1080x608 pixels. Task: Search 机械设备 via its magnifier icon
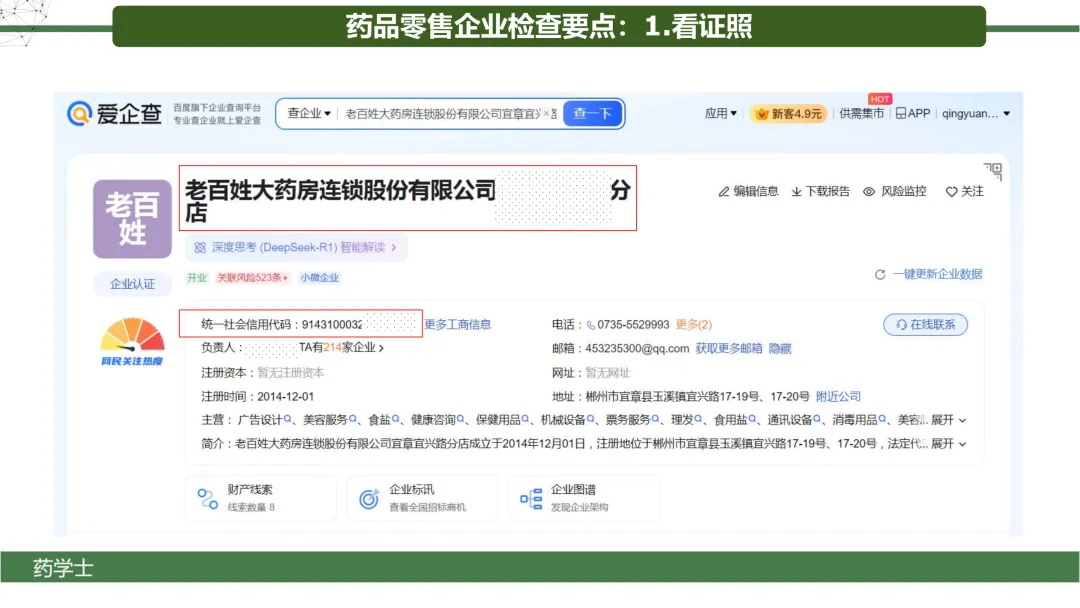590,419
